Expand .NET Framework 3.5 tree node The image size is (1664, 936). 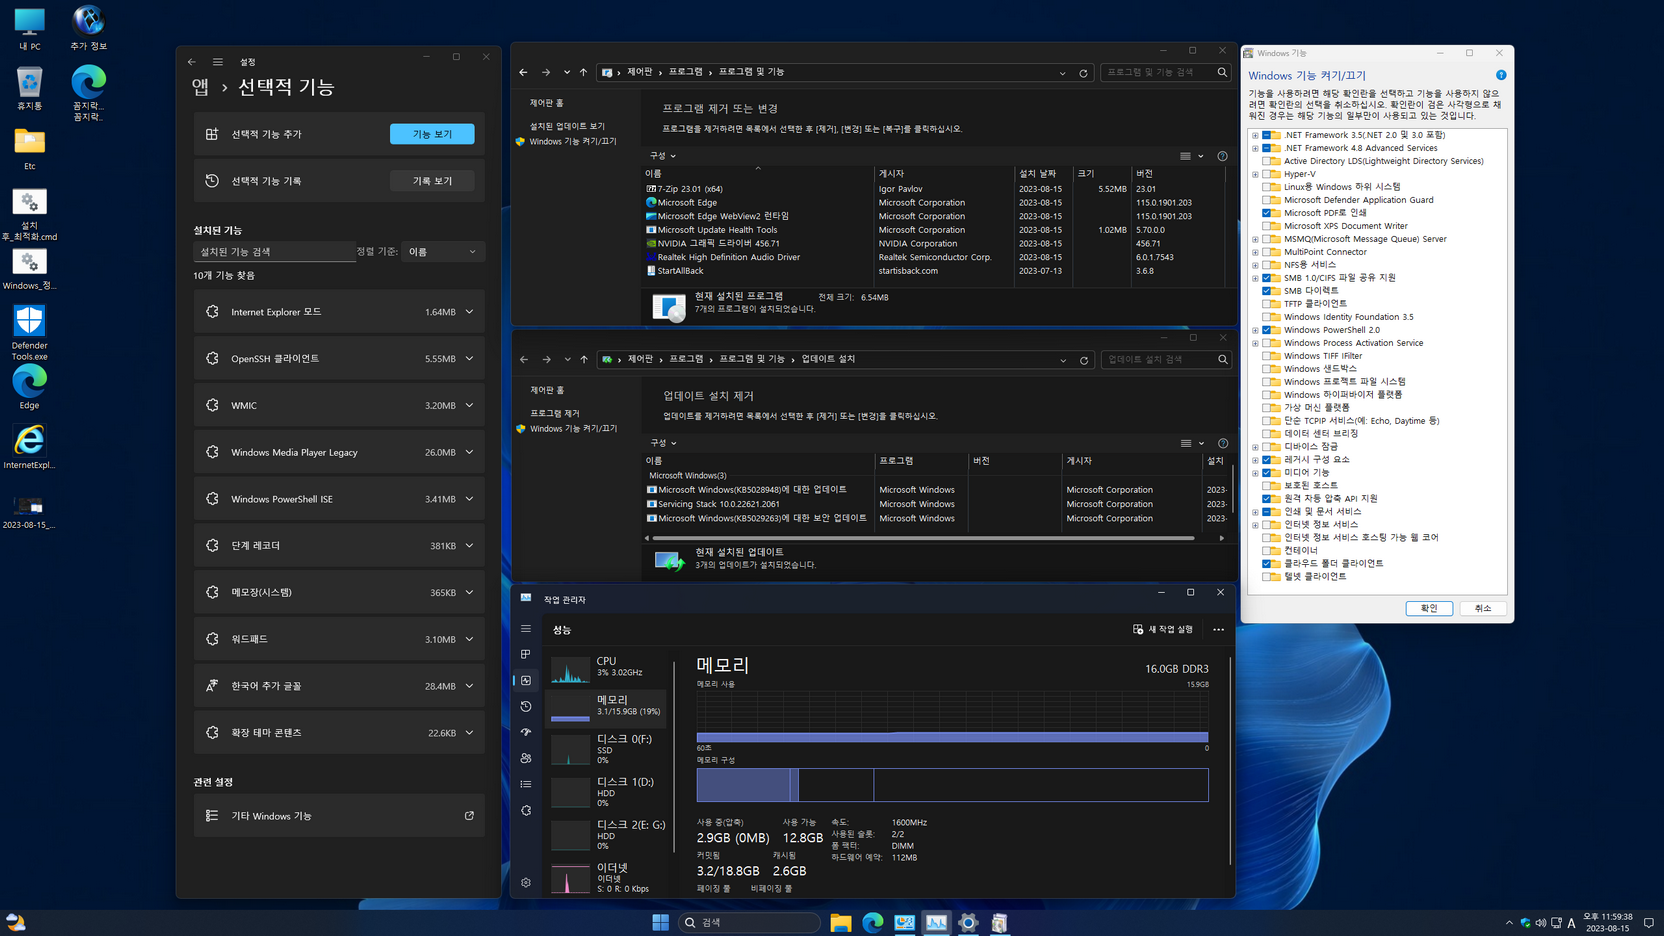click(x=1255, y=135)
